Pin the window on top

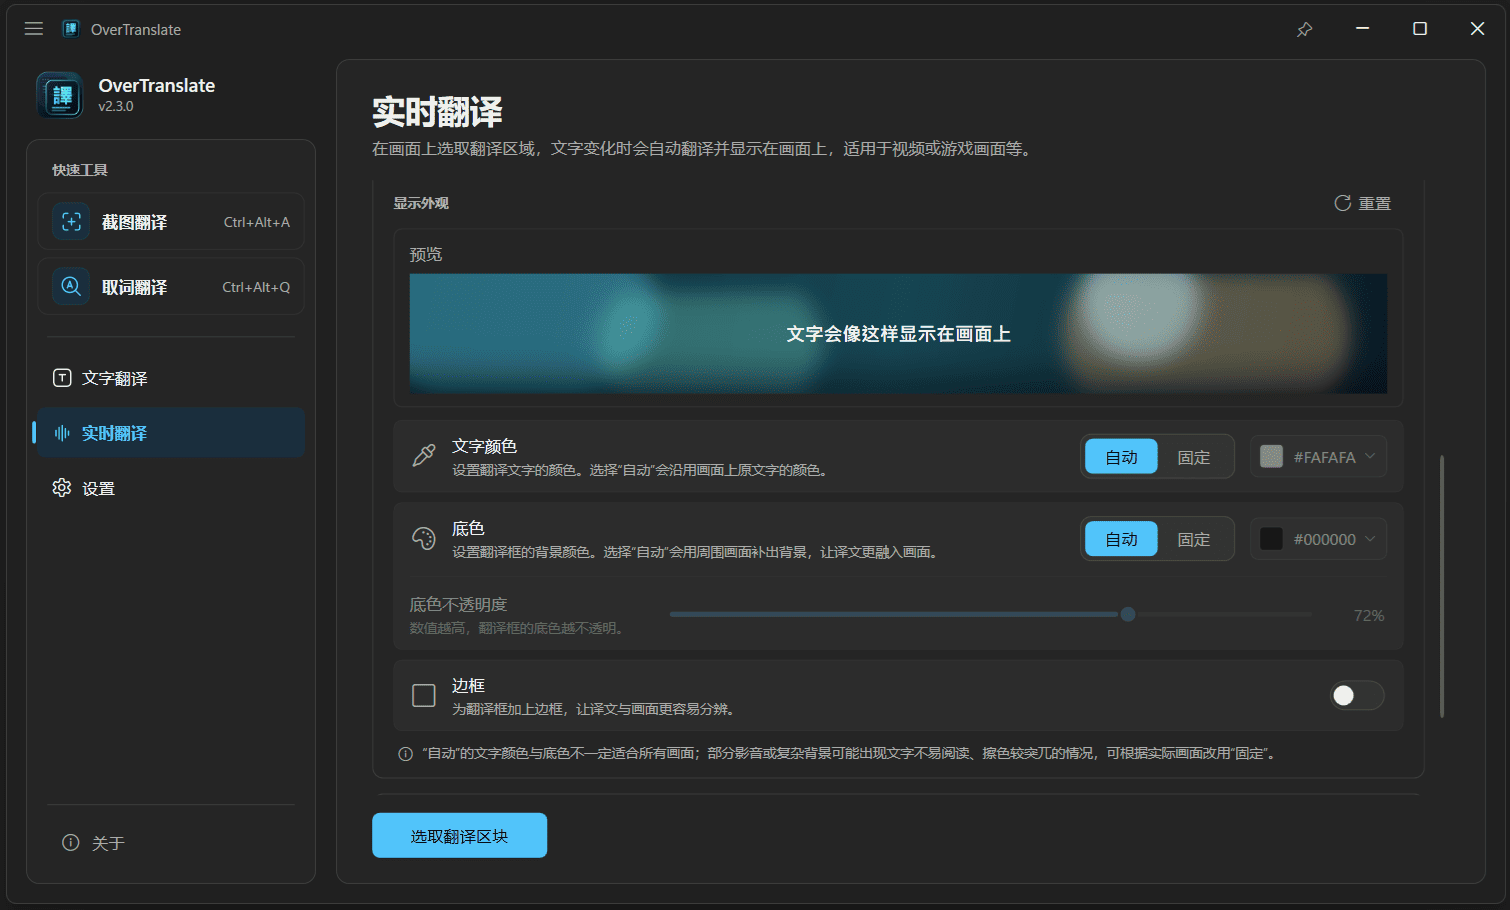click(x=1304, y=29)
